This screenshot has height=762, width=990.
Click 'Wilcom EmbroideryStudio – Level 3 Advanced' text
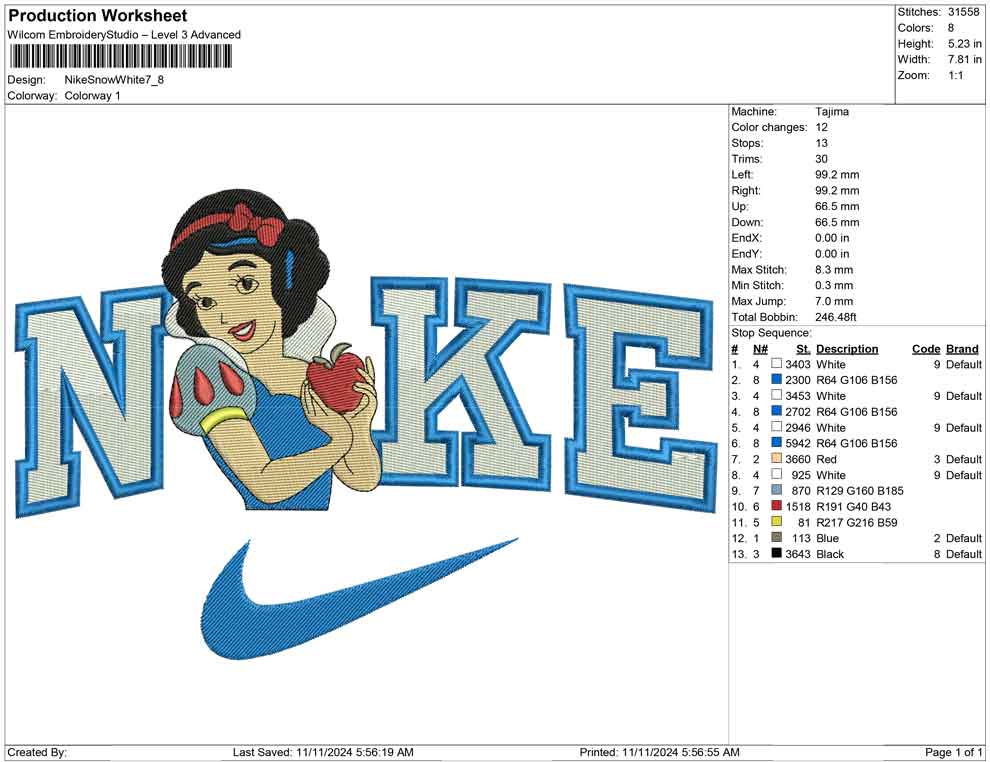124,35
